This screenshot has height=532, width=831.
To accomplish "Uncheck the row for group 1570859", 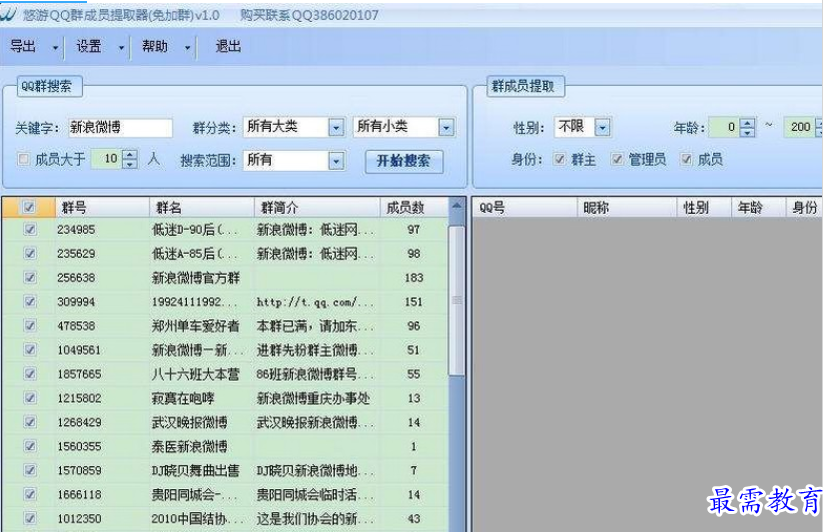I will click(30, 470).
